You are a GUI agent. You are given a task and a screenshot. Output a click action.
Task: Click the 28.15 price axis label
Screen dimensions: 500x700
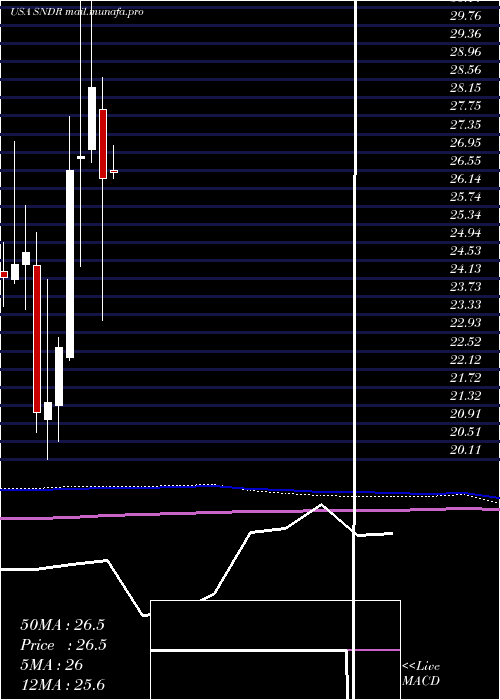pyautogui.click(x=466, y=88)
